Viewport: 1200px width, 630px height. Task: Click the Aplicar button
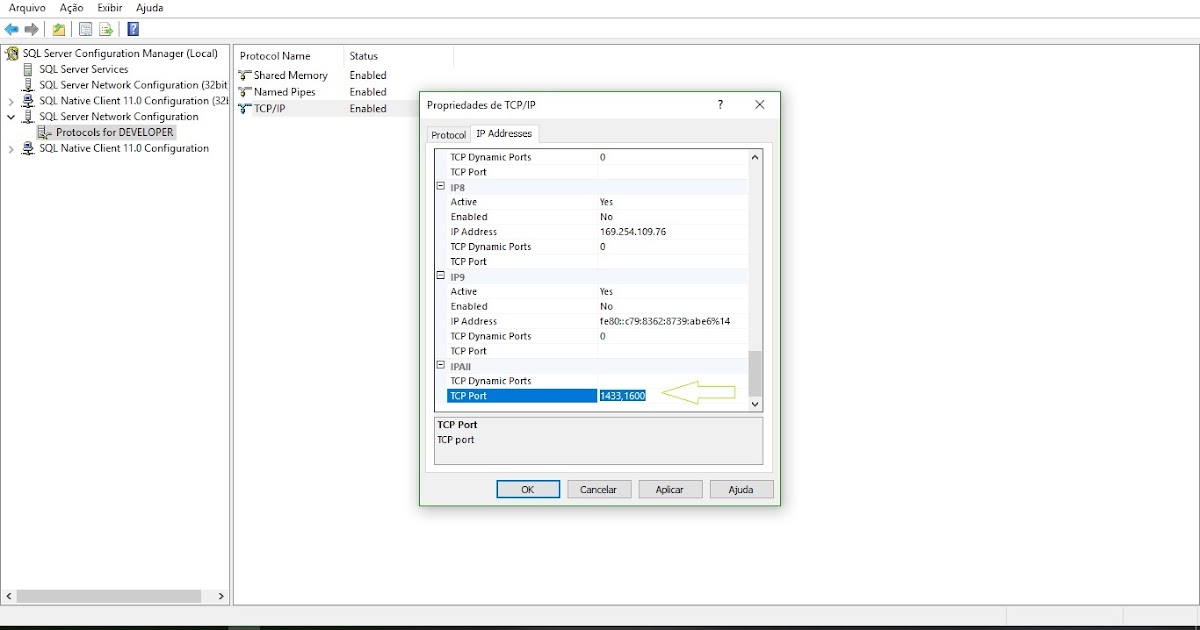coord(670,489)
